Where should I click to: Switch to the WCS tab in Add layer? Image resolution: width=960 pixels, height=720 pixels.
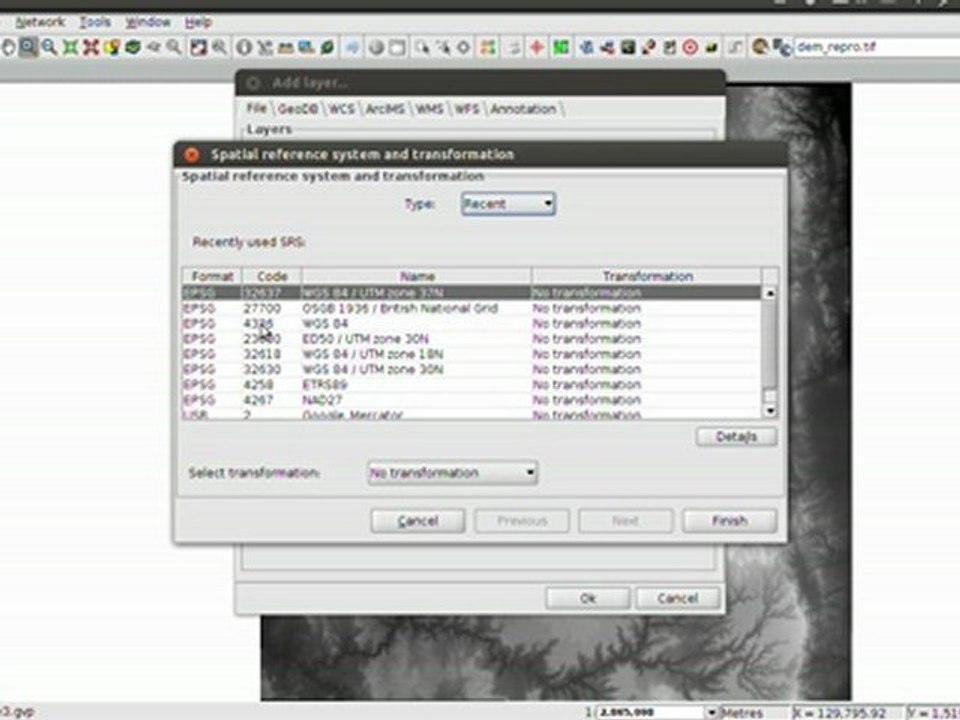point(341,109)
